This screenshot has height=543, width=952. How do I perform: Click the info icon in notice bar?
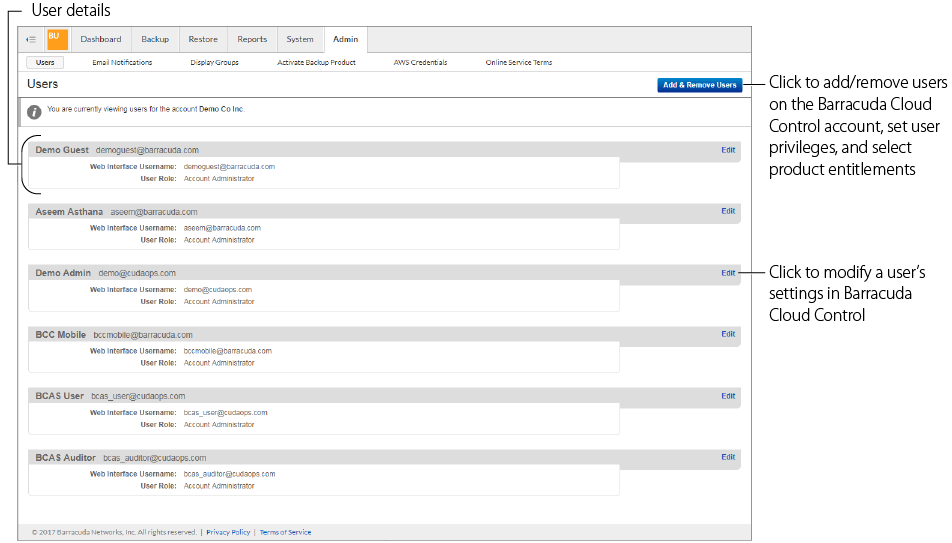pyautogui.click(x=34, y=110)
